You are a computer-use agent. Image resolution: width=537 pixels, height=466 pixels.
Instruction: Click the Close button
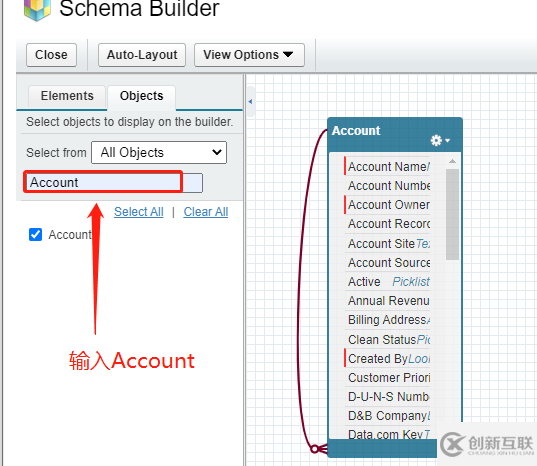(51, 55)
